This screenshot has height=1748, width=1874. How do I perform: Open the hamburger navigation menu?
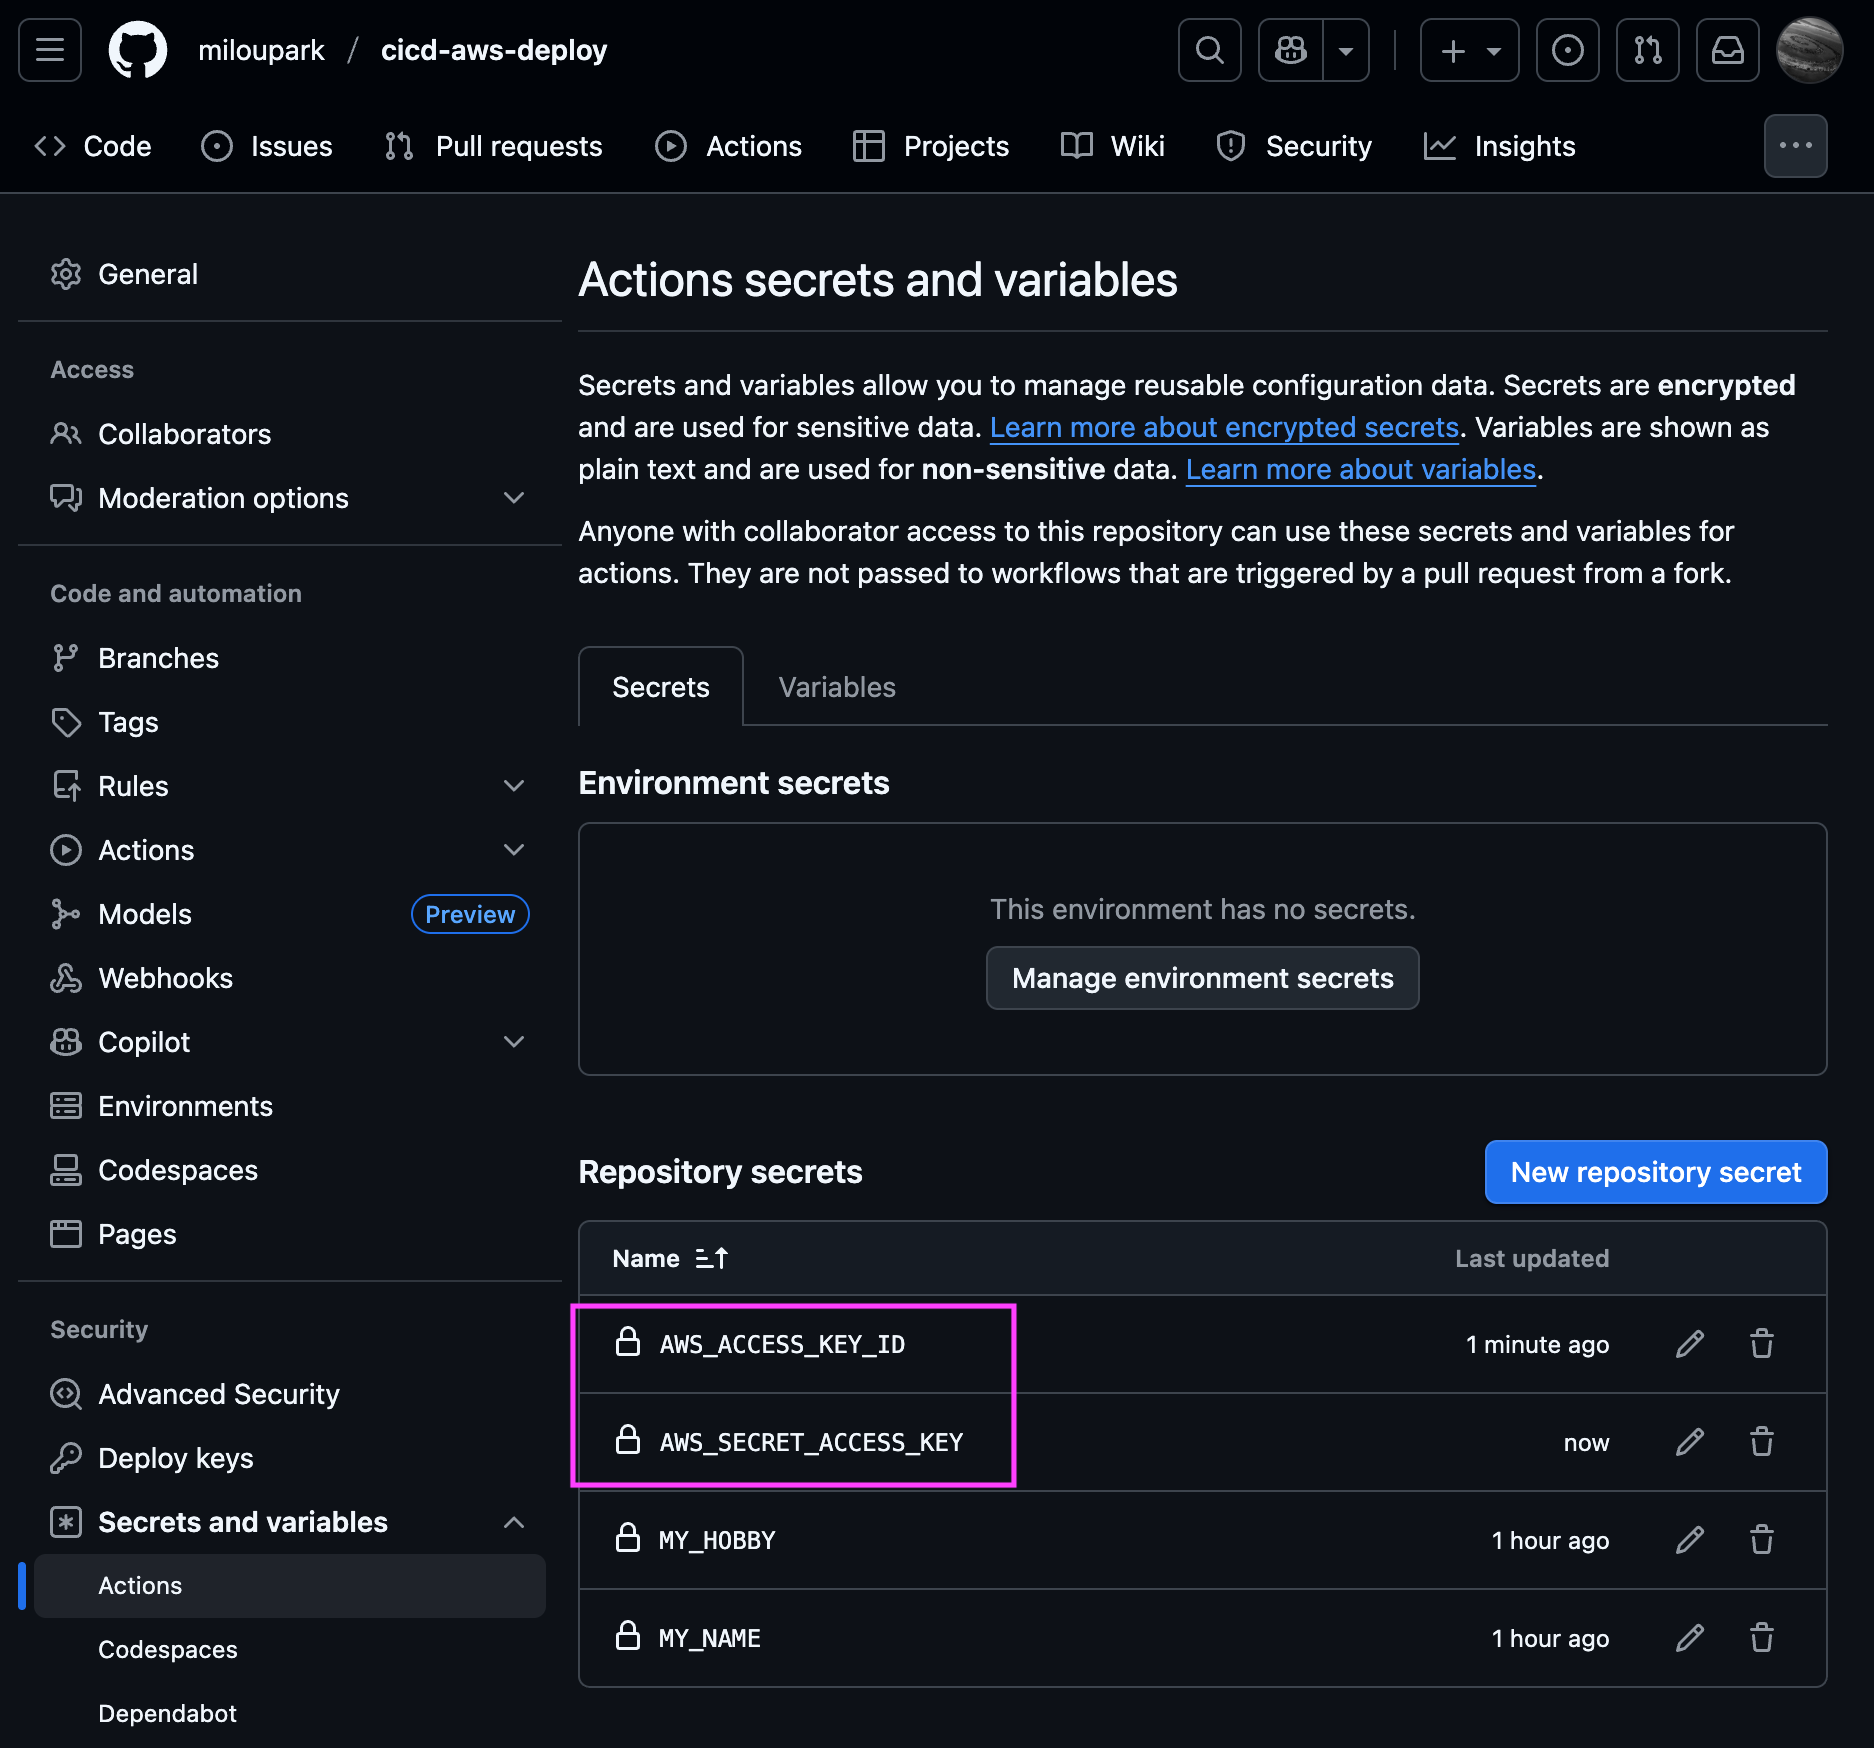tap(50, 50)
